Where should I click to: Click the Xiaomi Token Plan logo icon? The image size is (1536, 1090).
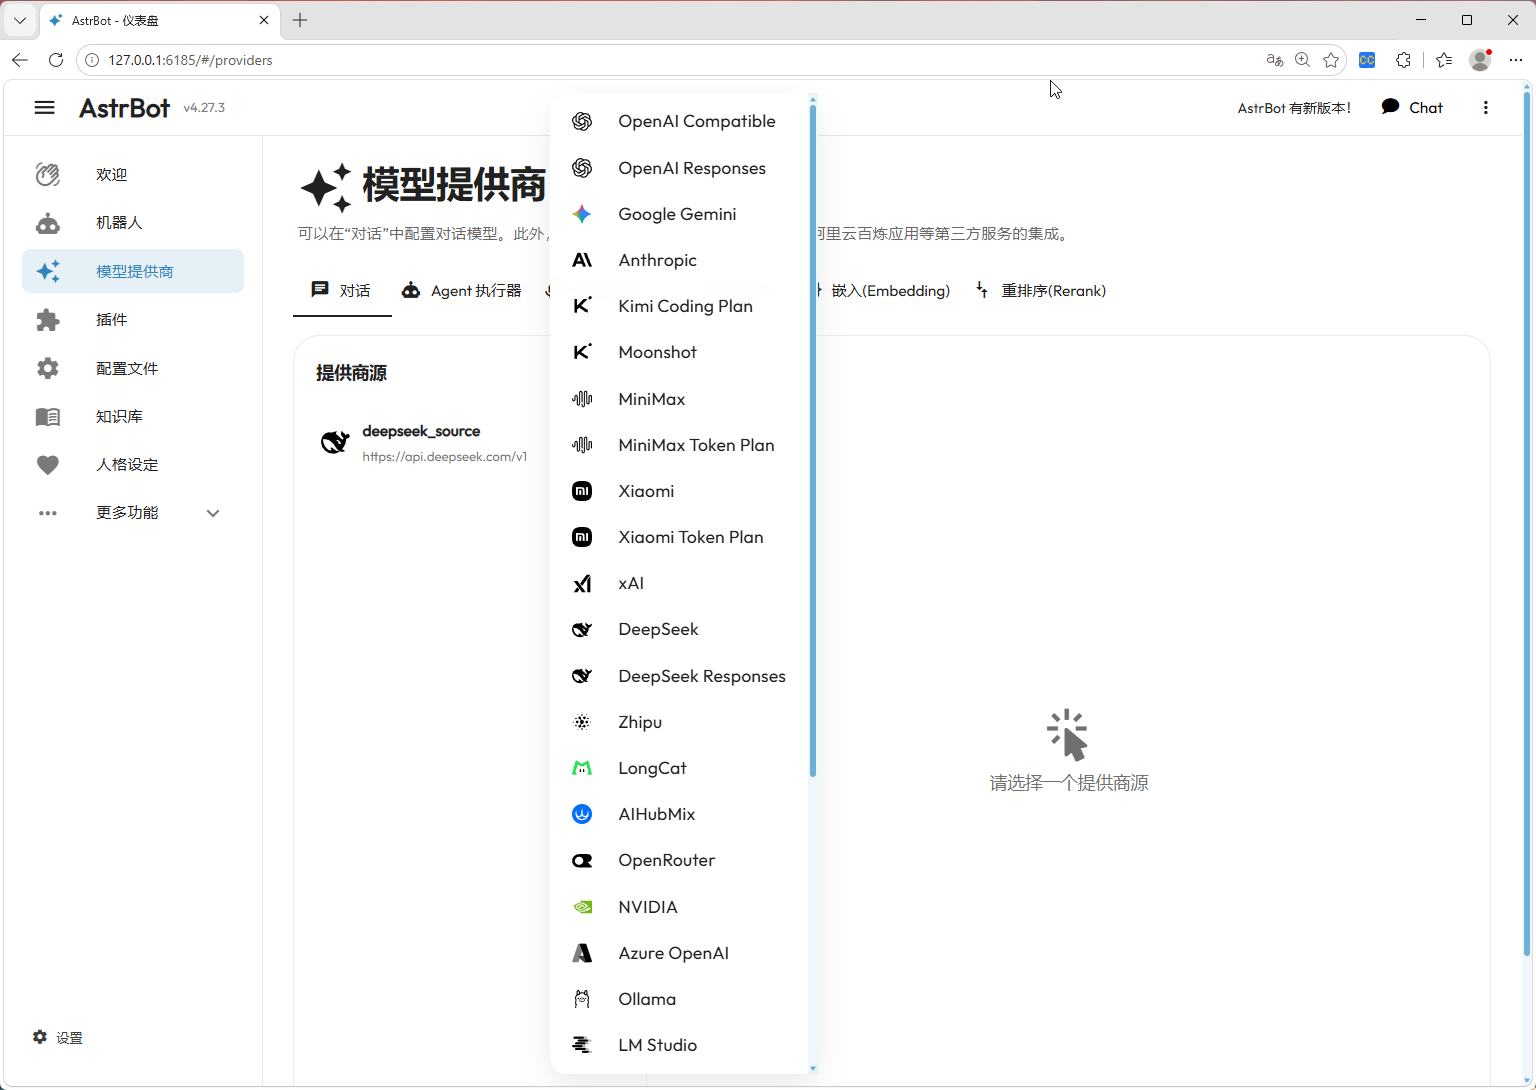582,537
